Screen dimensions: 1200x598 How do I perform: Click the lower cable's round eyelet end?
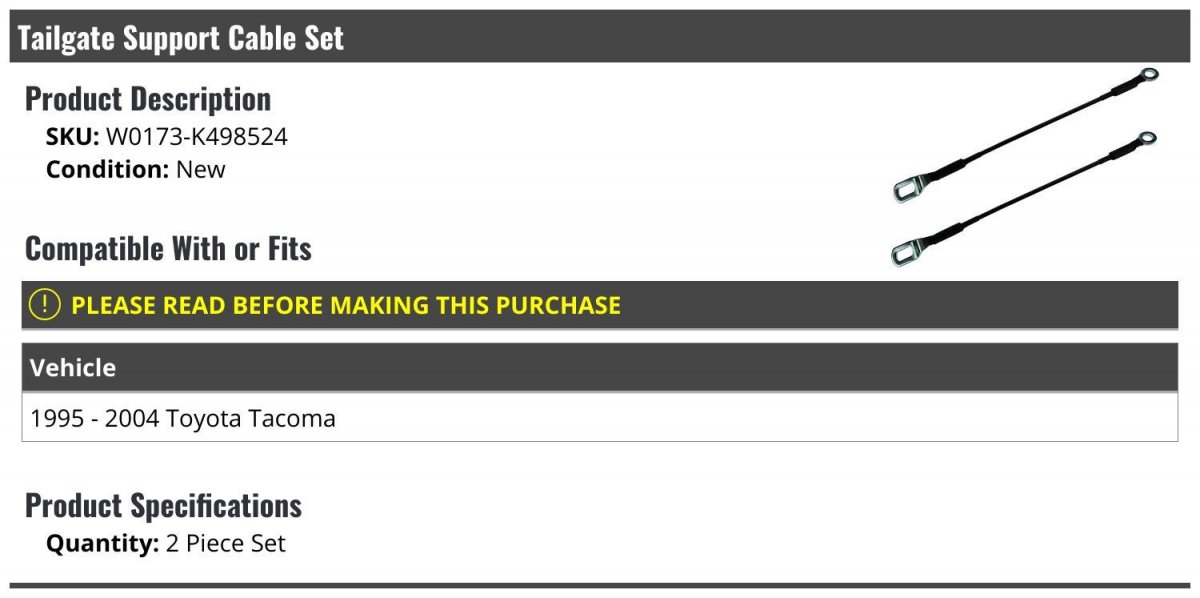[x=1147, y=138]
